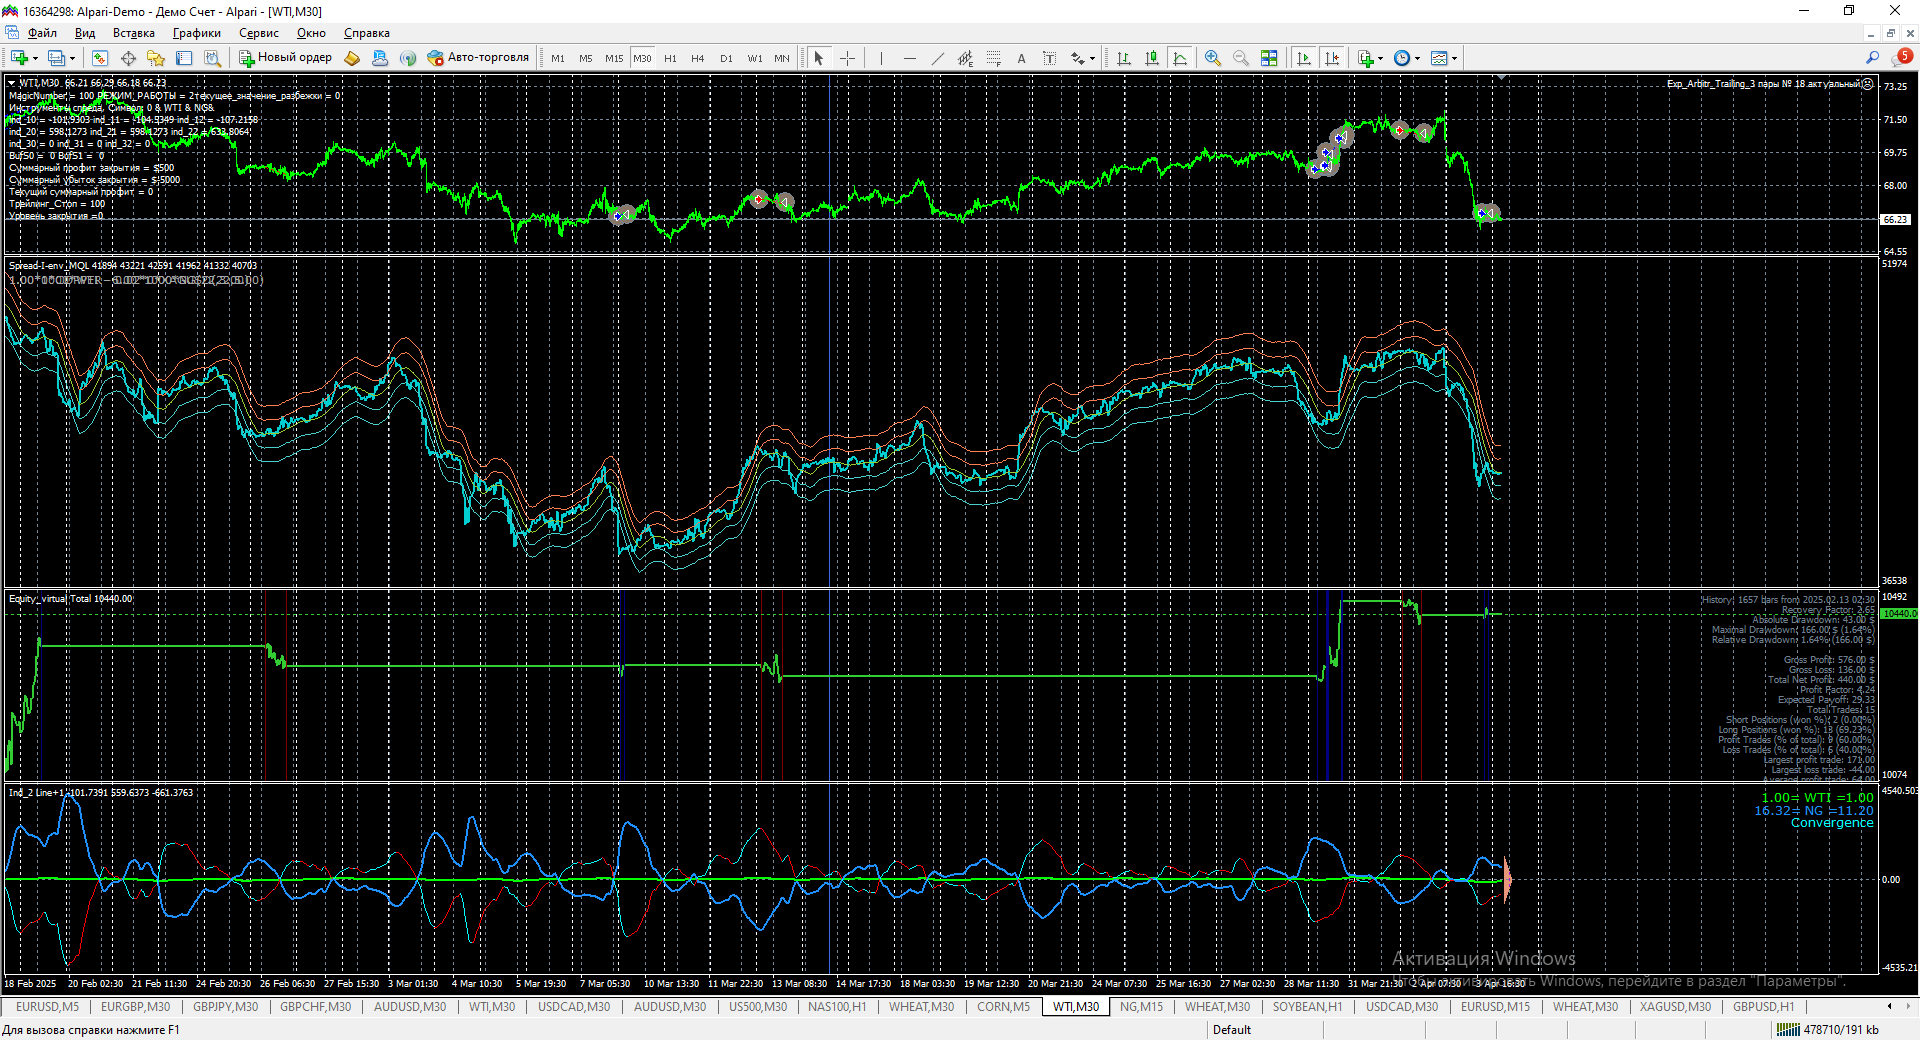Viewport: 1920px width, 1040px height.
Task: Open the notifications chat icon
Action: pos(1903,58)
